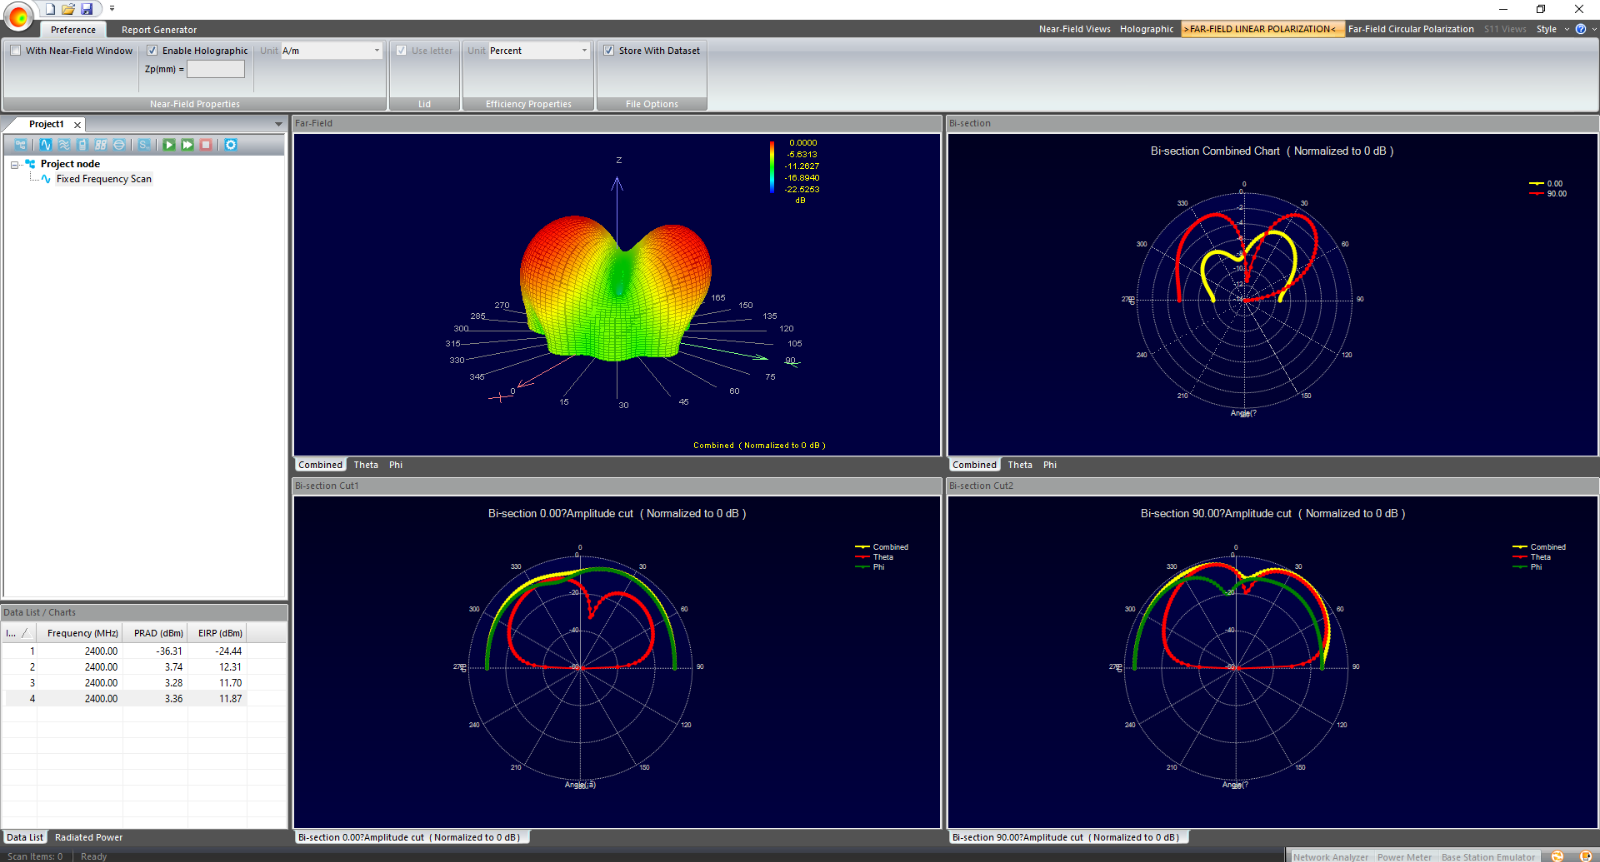This screenshot has height=862, width=1600.
Task: Switch to Report Generator ribbon tab
Action: pos(159,30)
